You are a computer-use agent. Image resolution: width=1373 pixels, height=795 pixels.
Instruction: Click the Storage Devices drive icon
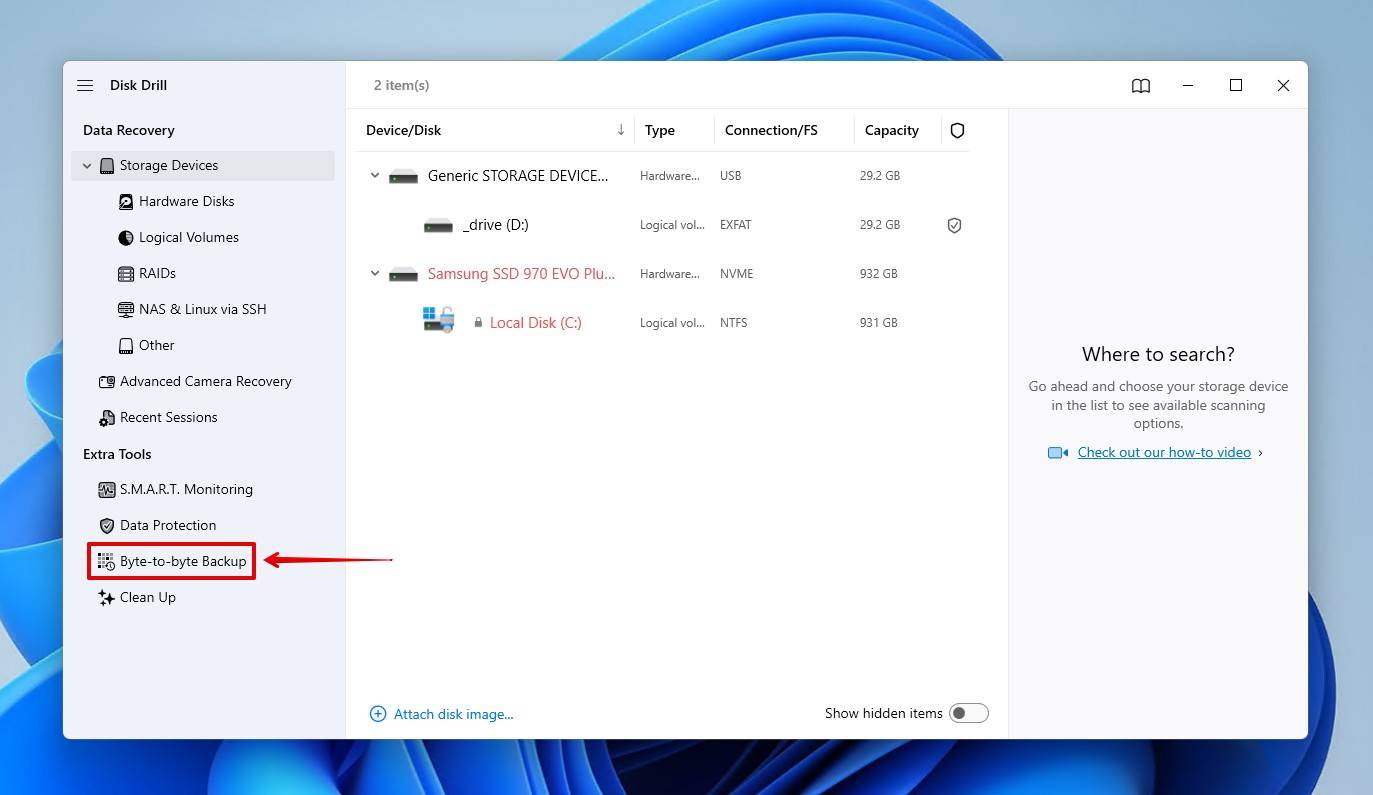tap(107, 166)
